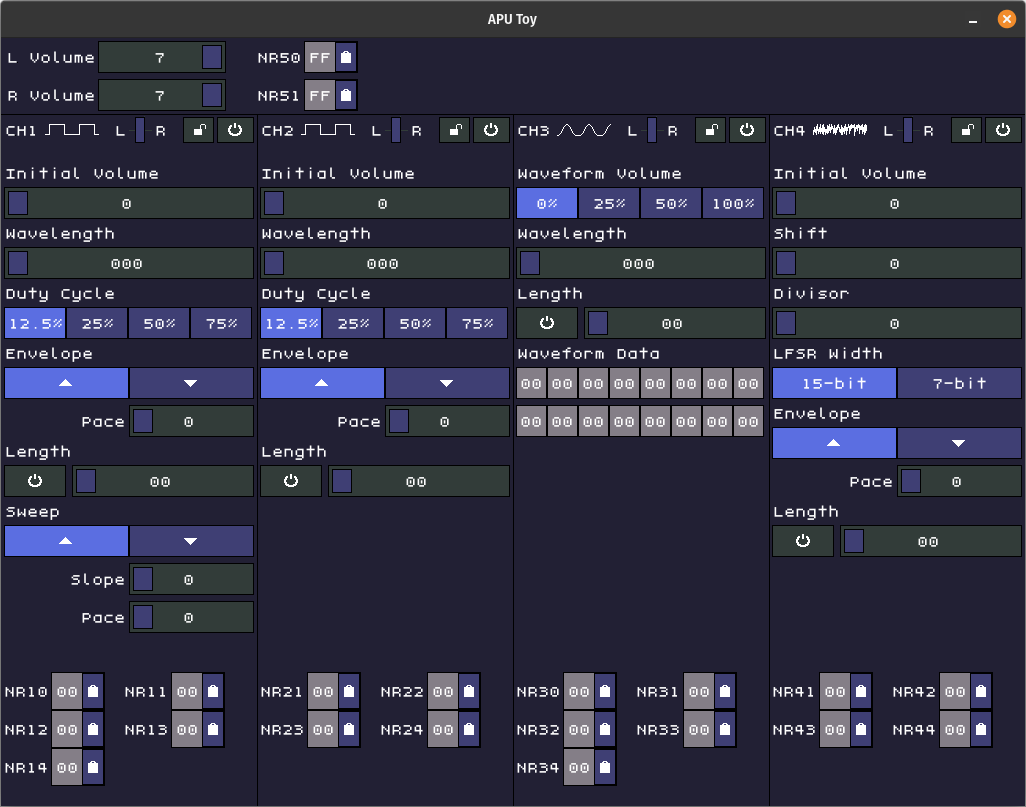Click the NR34 clipboard icon

[x=605, y=767]
